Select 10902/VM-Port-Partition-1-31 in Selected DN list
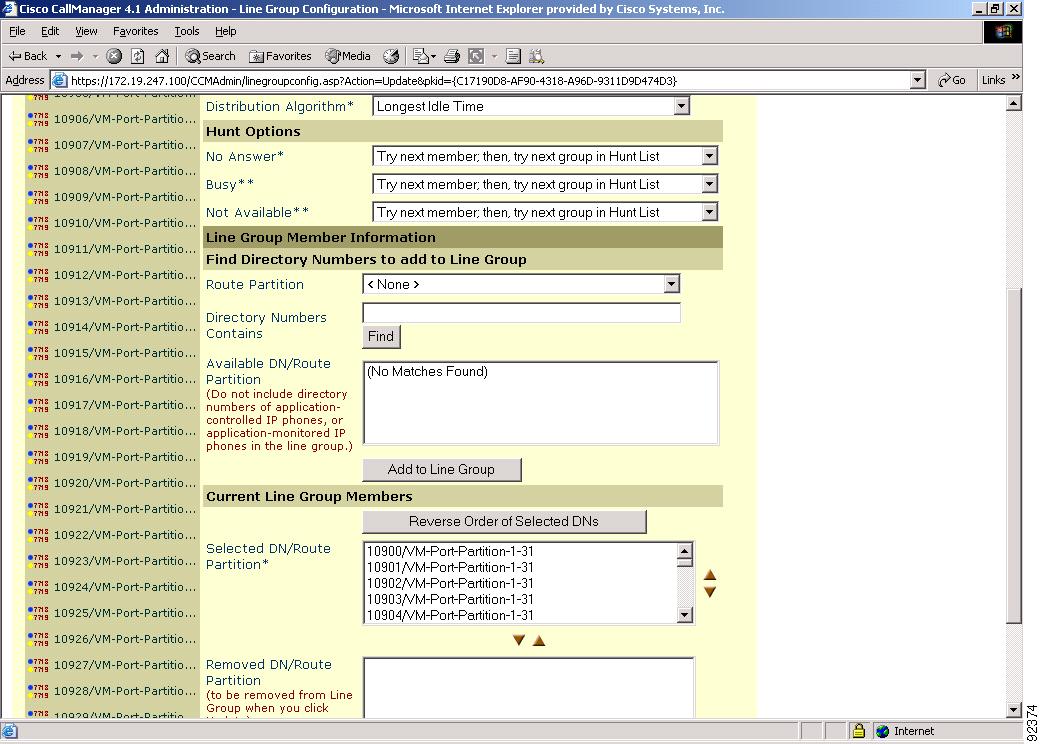This screenshot has height=744, width=1042. [451, 583]
